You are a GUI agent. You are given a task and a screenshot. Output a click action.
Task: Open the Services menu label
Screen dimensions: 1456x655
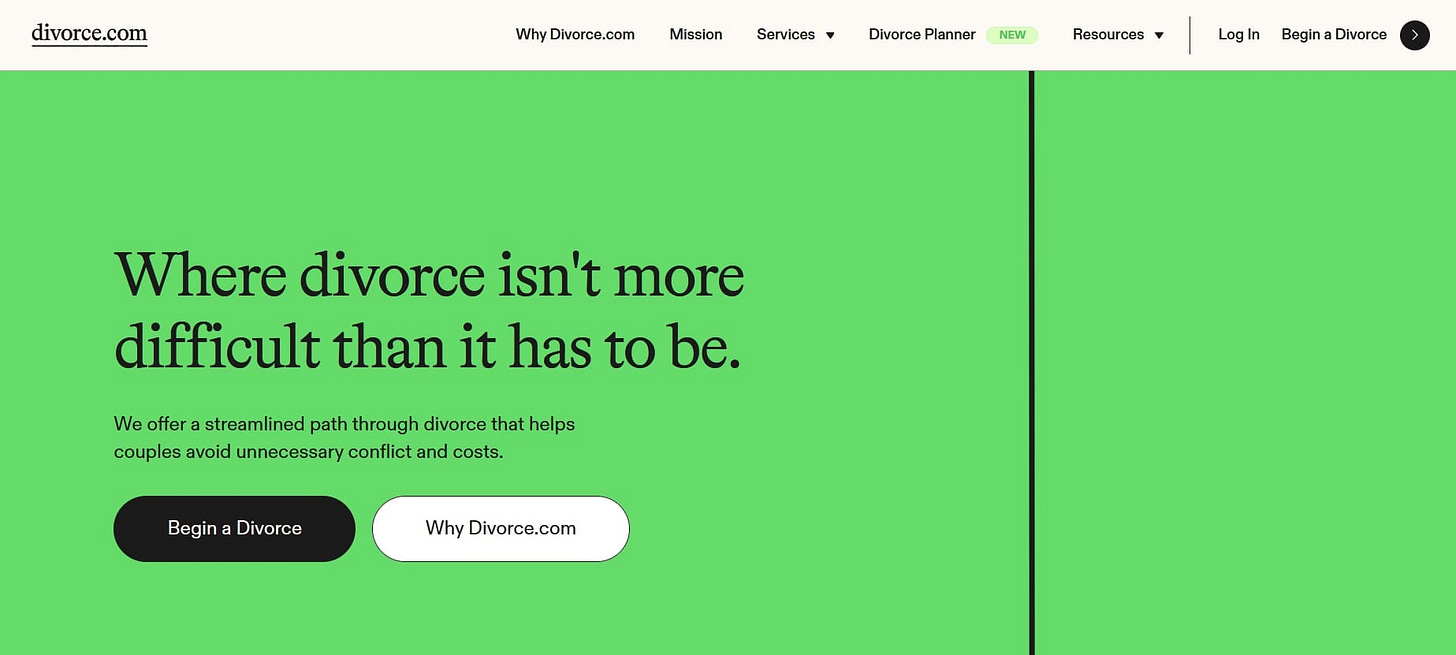click(x=786, y=34)
